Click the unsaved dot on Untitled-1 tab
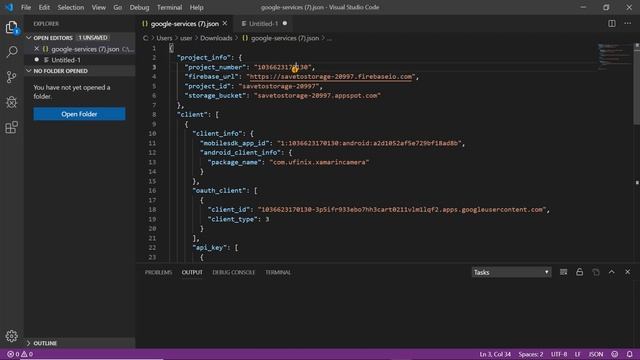 285,24
